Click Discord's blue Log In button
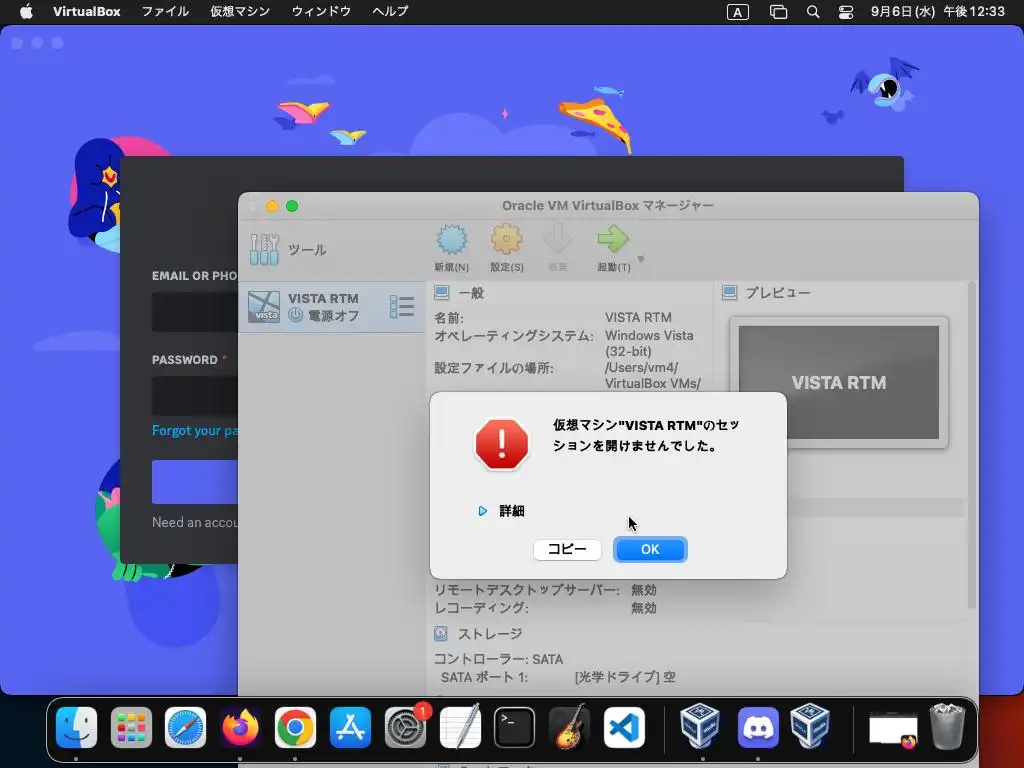Image resolution: width=1024 pixels, height=768 pixels. click(x=195, y=482)
